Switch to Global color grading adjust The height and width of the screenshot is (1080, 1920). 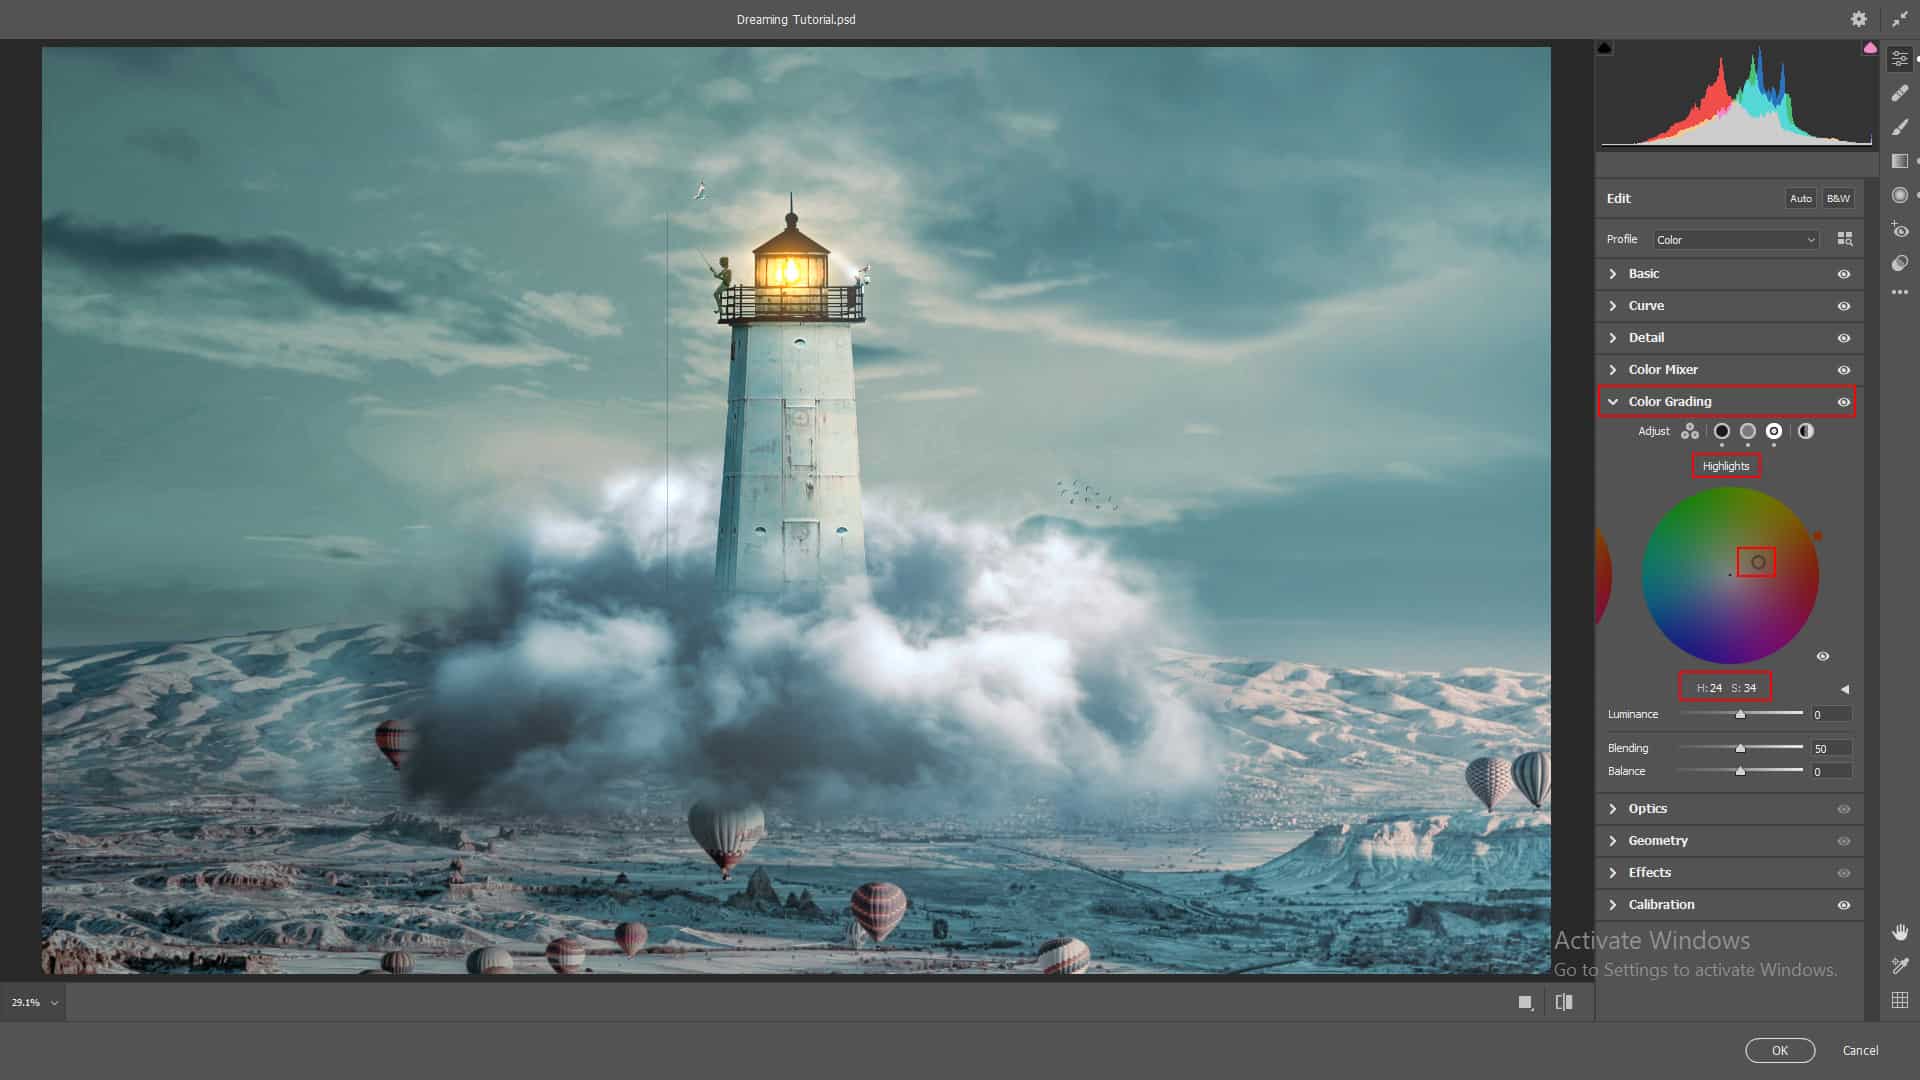coord(1805,432)
